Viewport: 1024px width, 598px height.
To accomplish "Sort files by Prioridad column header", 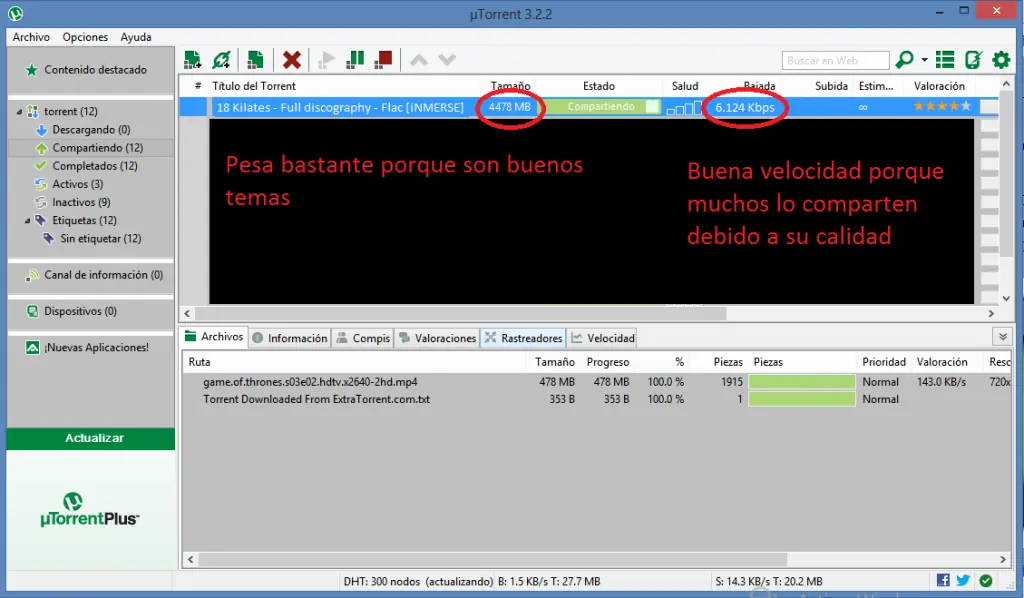I will tap(884, 362).
